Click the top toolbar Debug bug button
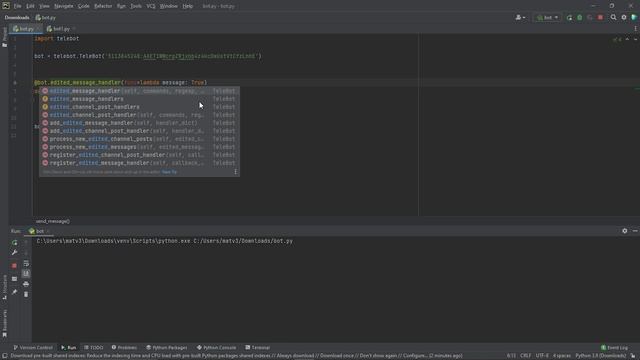The height and width of the screenshot is (360, 640). click(x=580, y=18)
